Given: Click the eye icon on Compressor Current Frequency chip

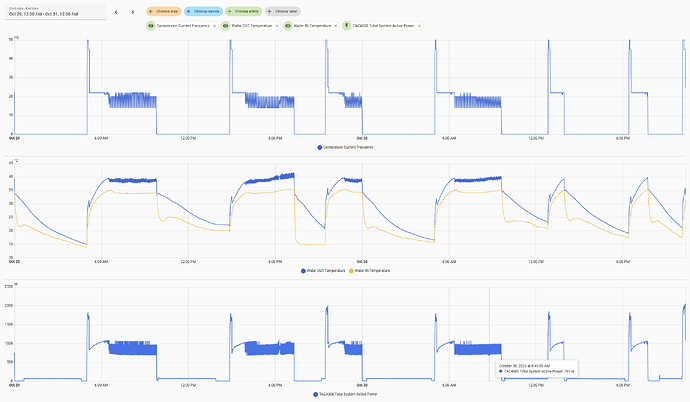Looking at the screenshot, I should (x=150, y=25).
